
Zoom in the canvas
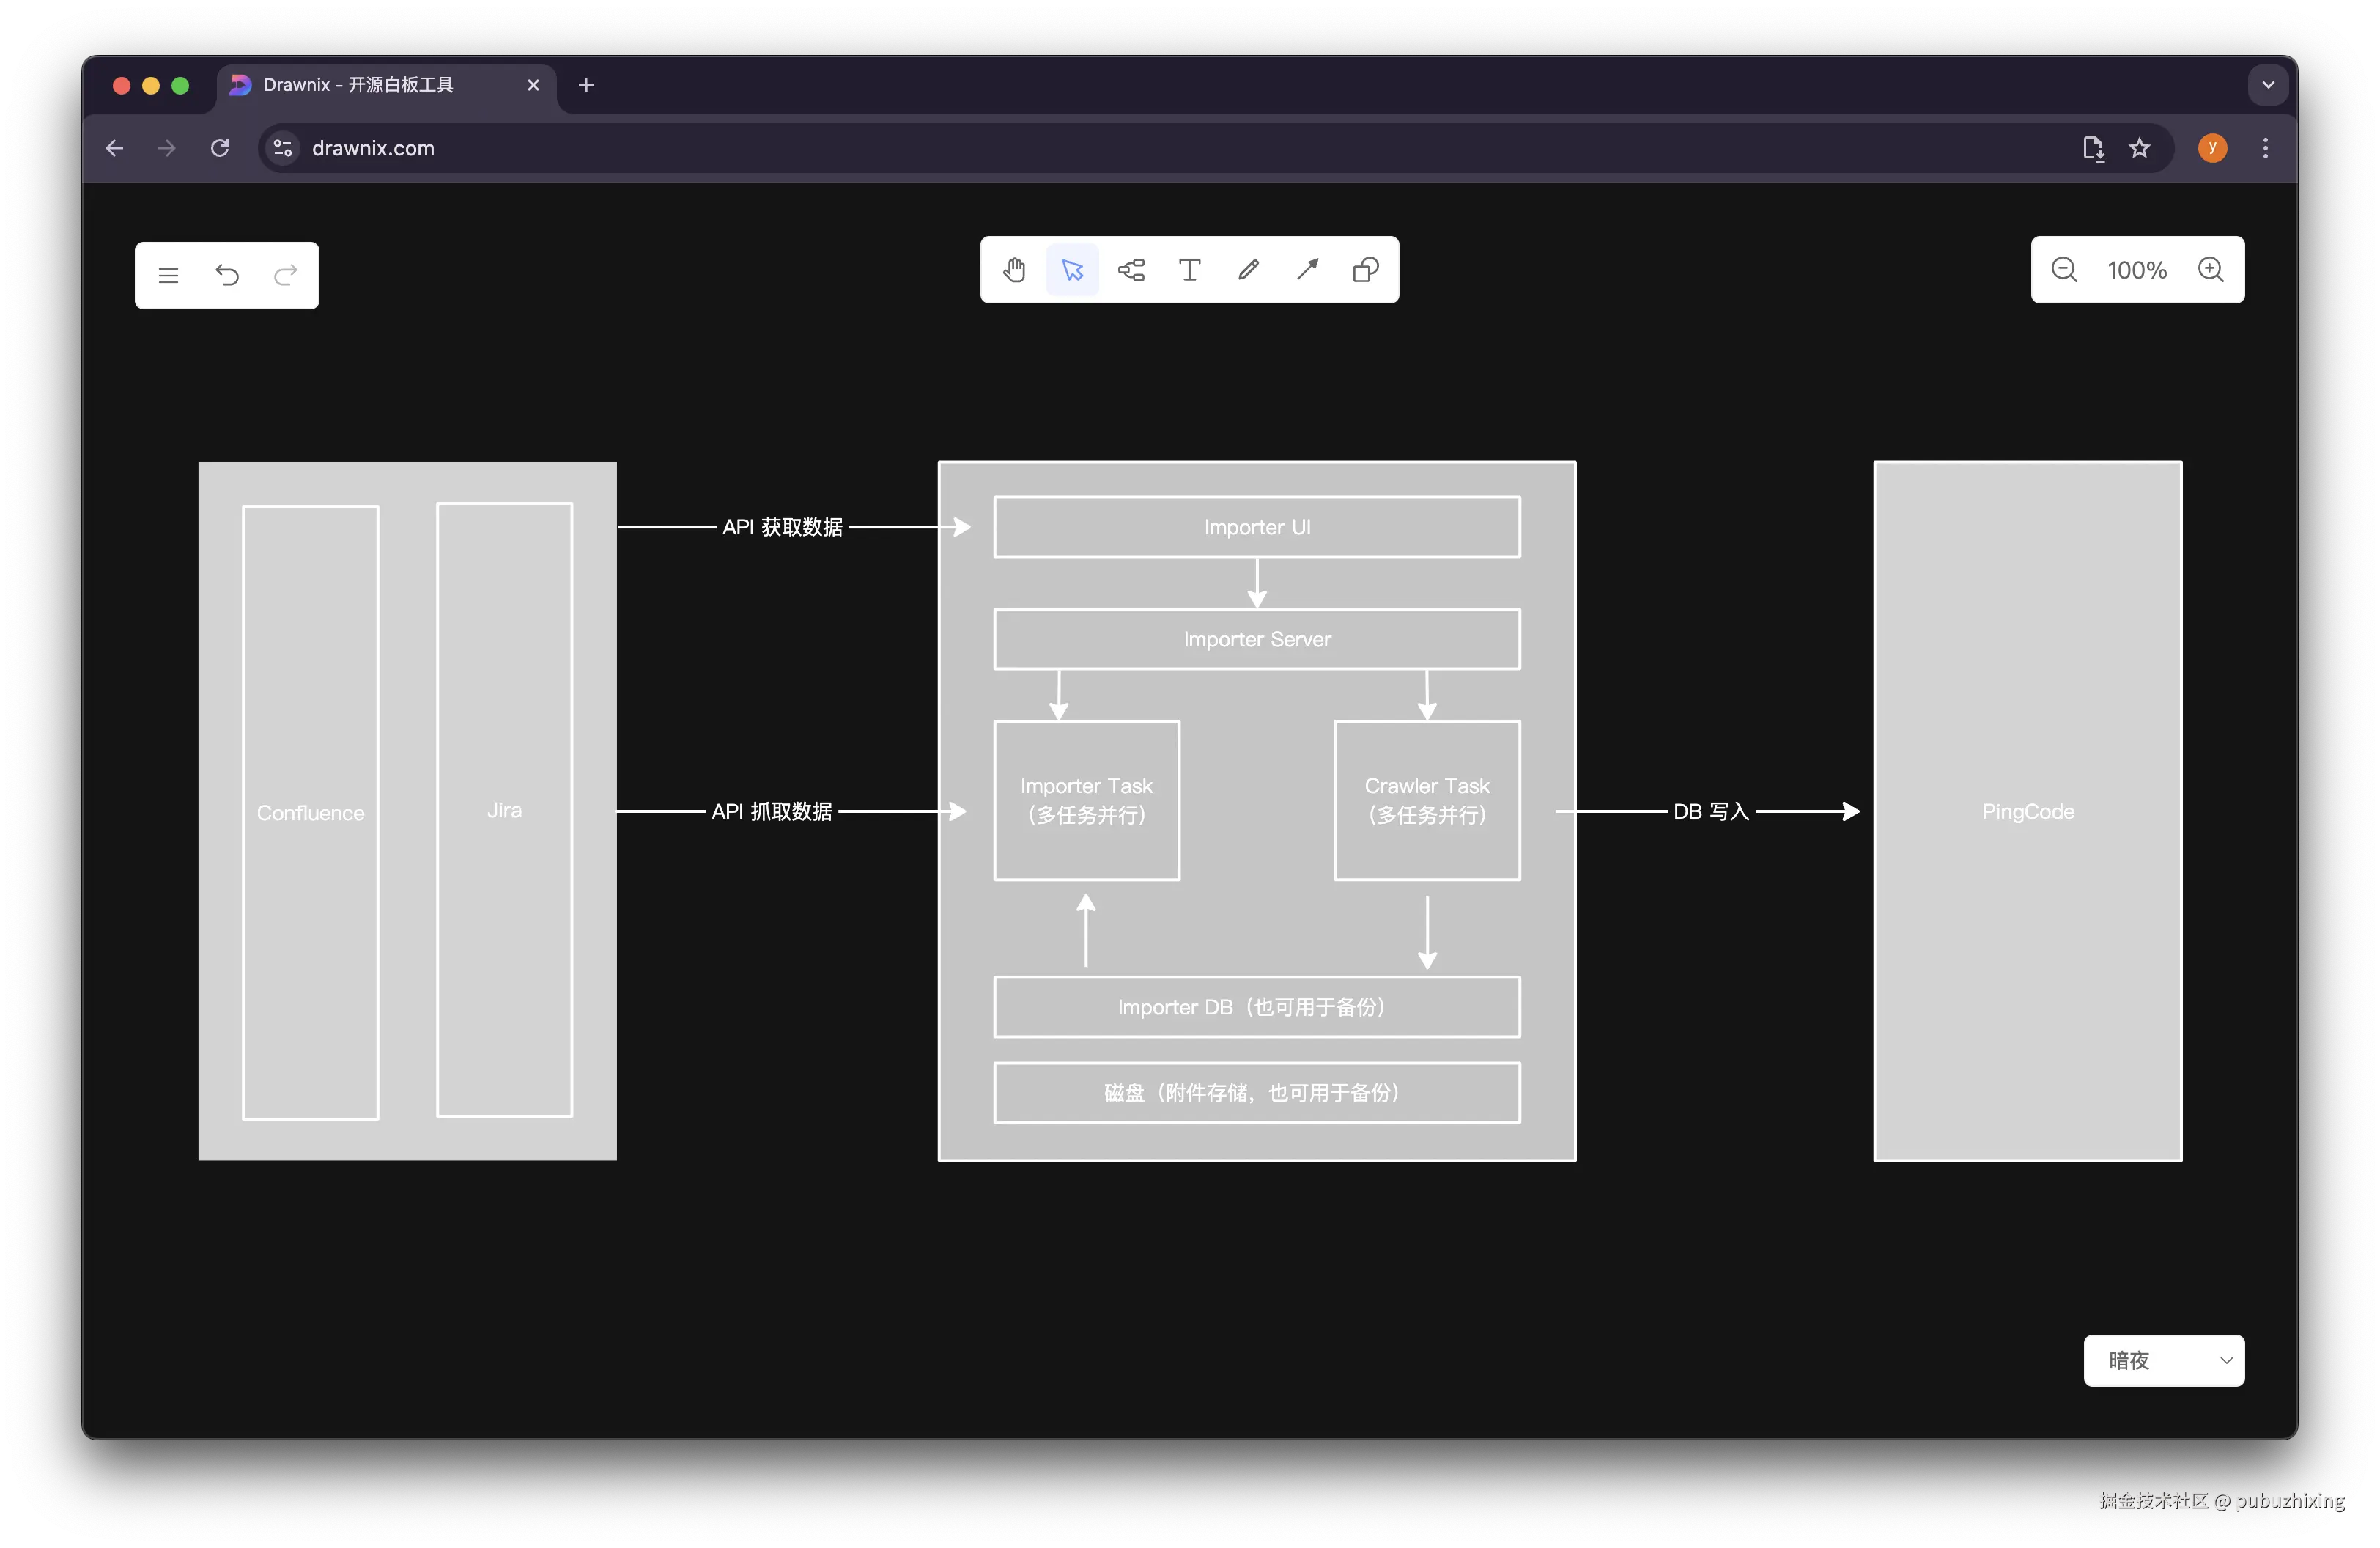coord(2211,270)
